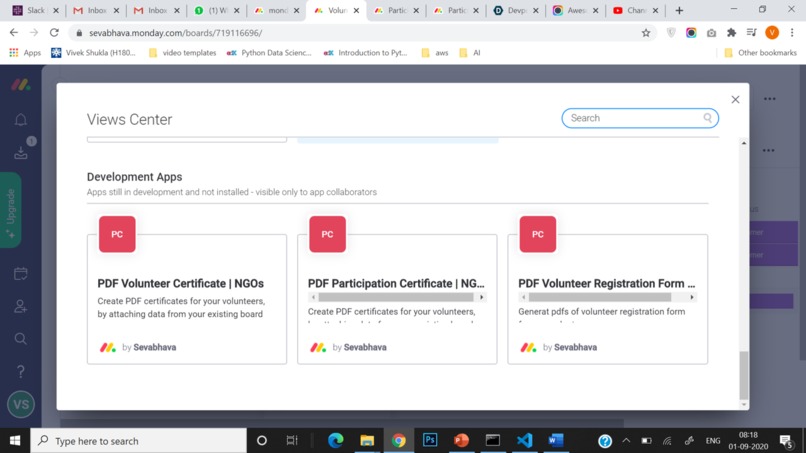Viewport: 806px width, 453px height.
Task: Click the magnifier icon in search box
Action: coord(708,118)
